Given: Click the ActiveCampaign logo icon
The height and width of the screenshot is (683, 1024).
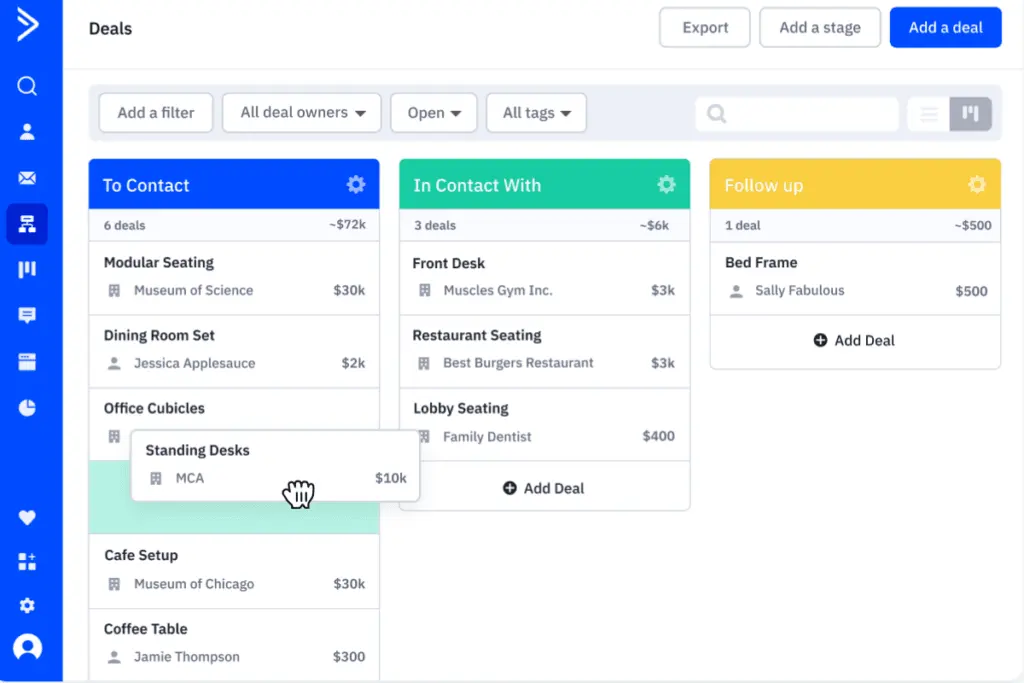Looking at the screenshot, I should tap(27, 25).
